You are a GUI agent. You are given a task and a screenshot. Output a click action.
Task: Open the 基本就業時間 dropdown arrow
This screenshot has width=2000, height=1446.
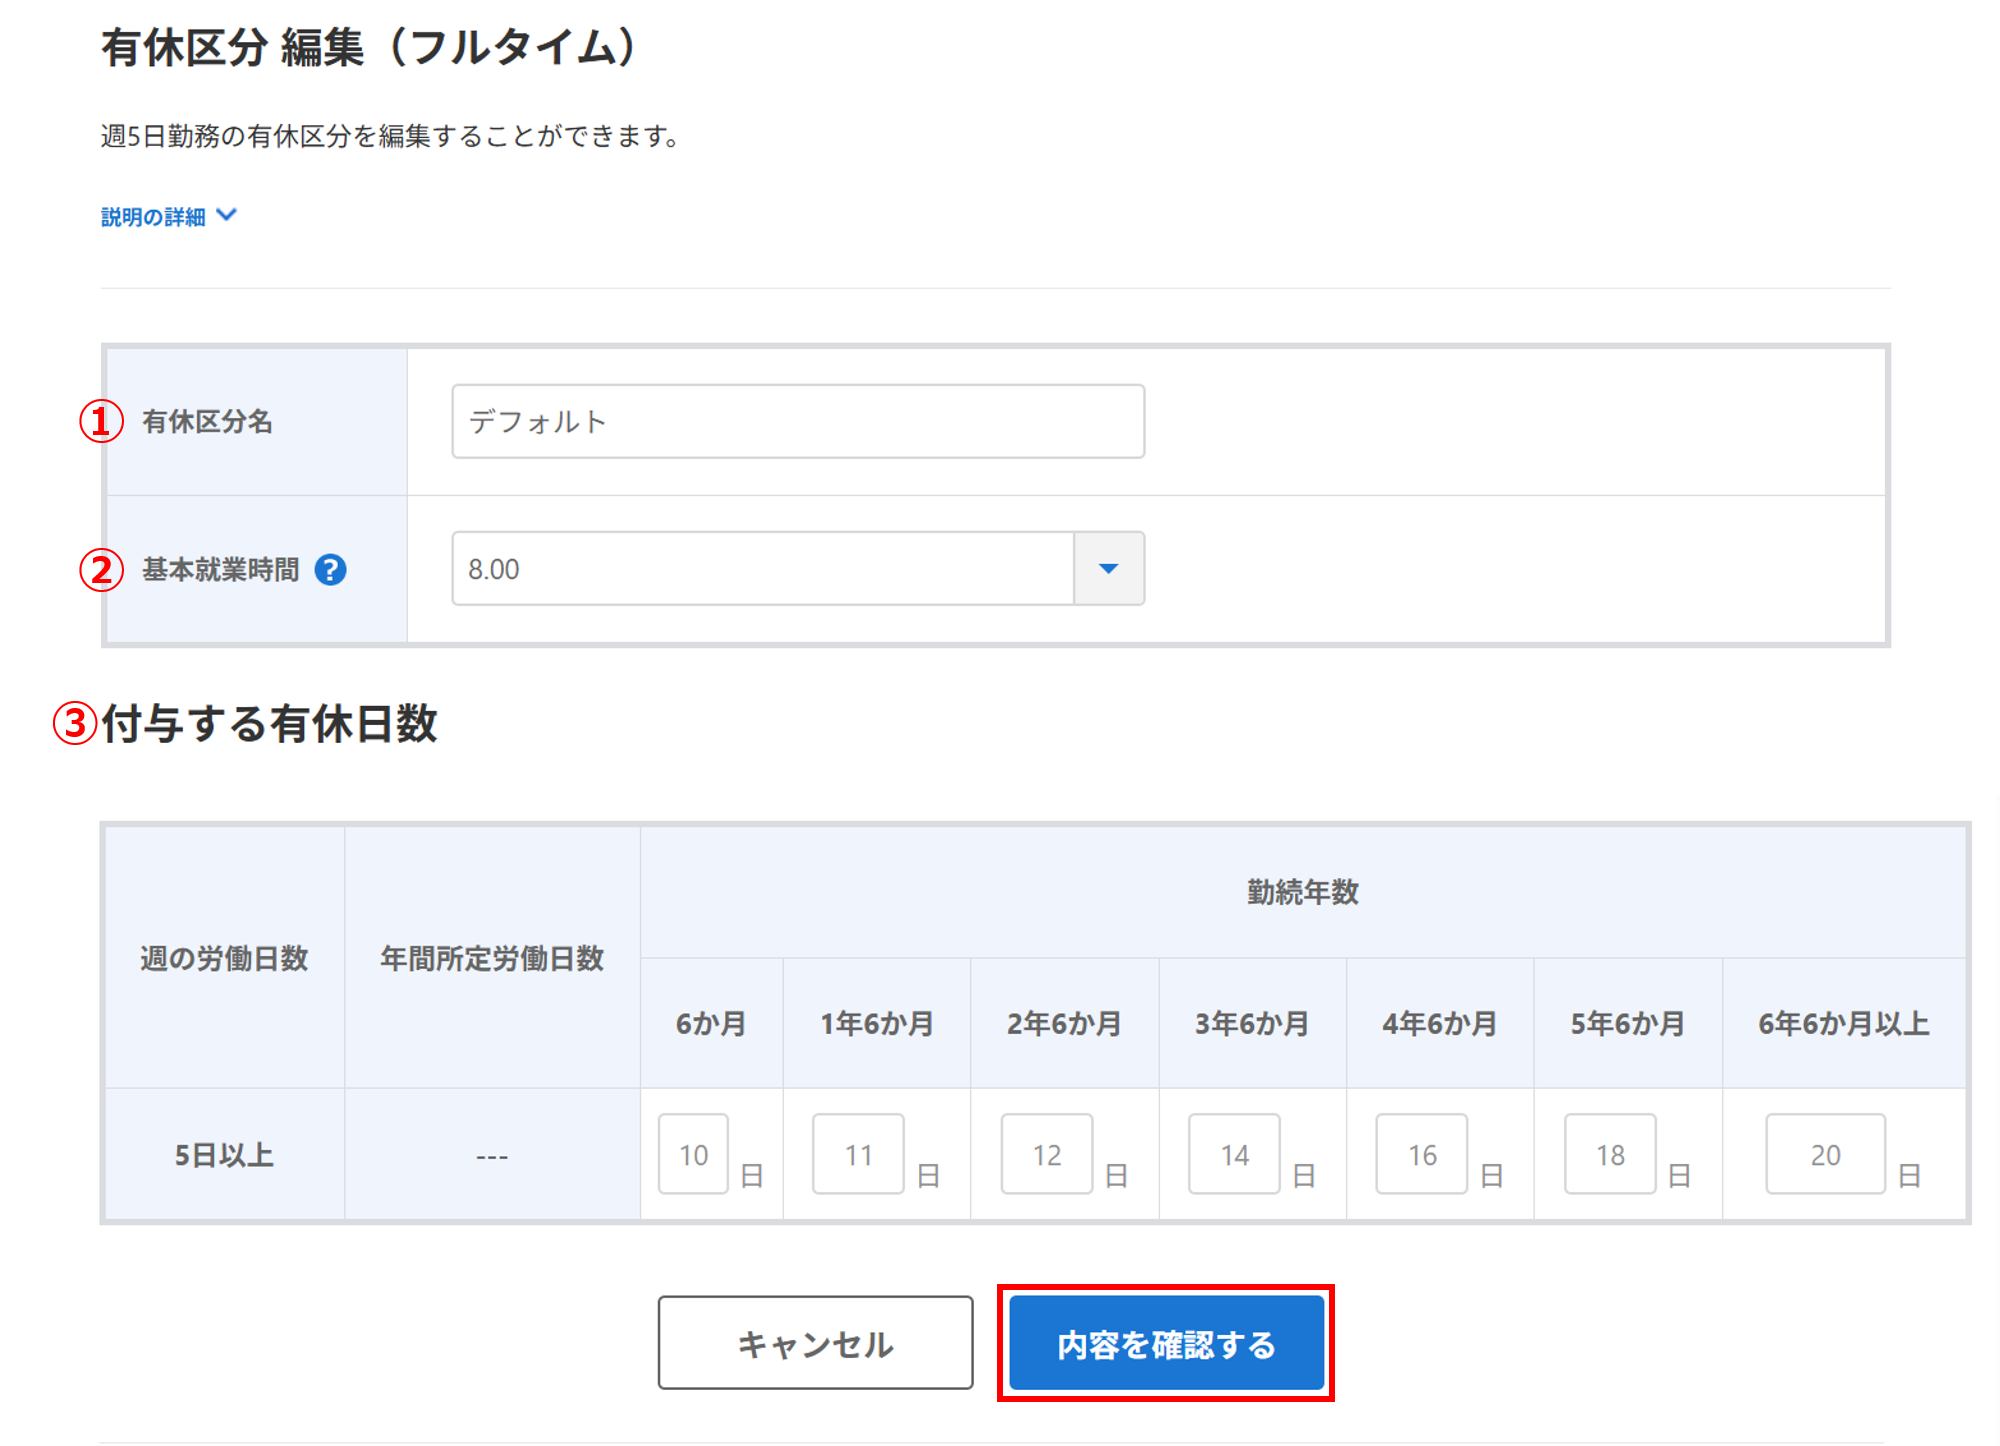coord(1108,569)
